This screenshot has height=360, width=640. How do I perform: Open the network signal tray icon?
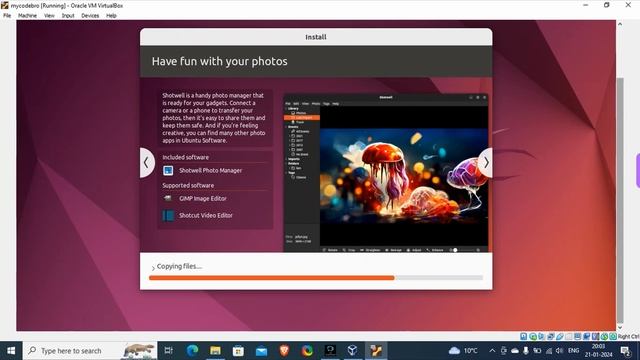point(549,351)
